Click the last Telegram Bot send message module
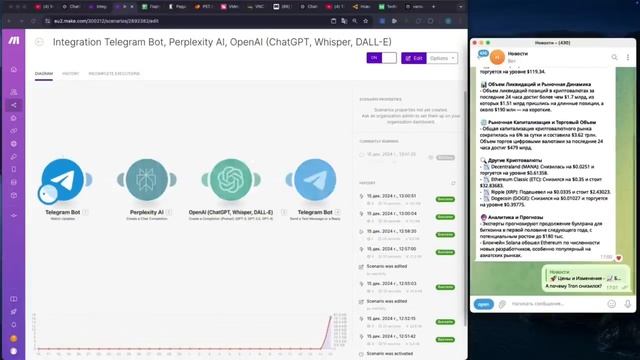The height and width of the screenshot is (360, 640). tap(315, 180)
